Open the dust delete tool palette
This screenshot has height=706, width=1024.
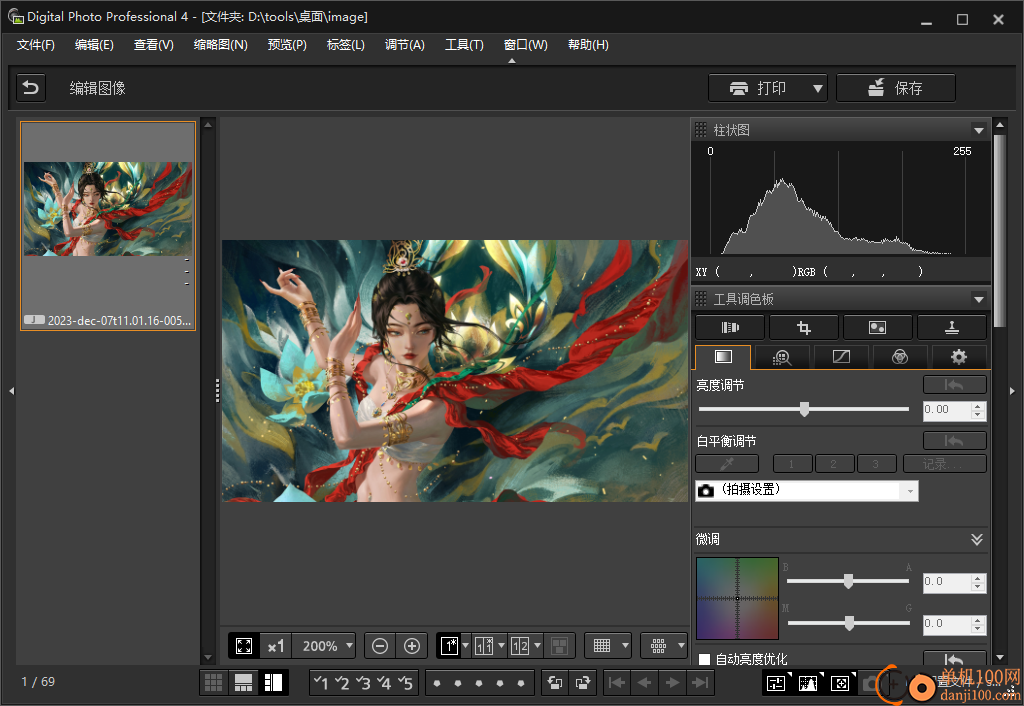tap(878, 327)
